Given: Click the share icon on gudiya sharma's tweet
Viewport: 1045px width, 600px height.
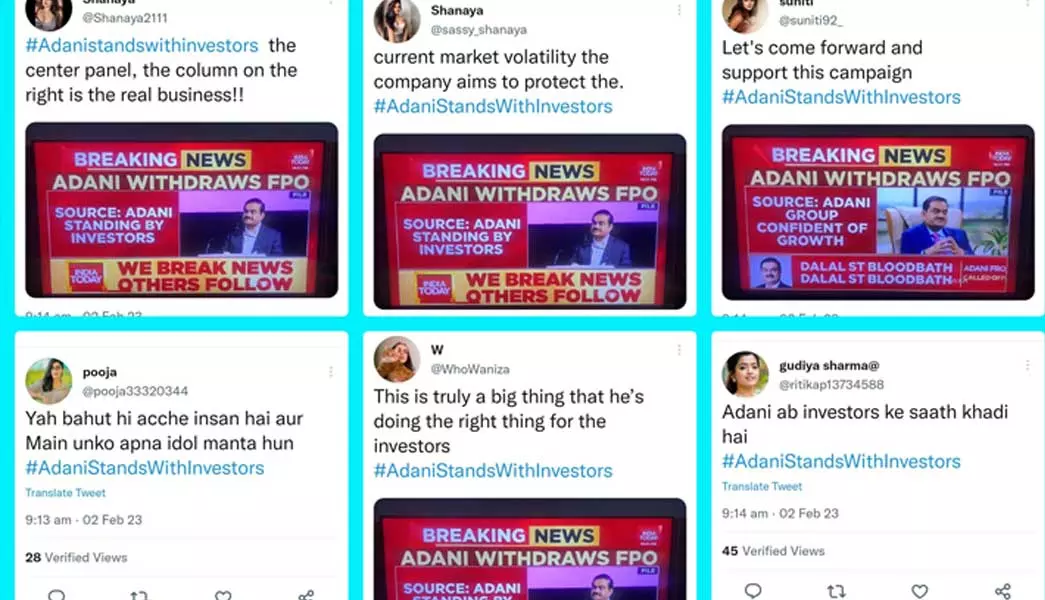Looking at the screenshot, I should pos(1003,591).
